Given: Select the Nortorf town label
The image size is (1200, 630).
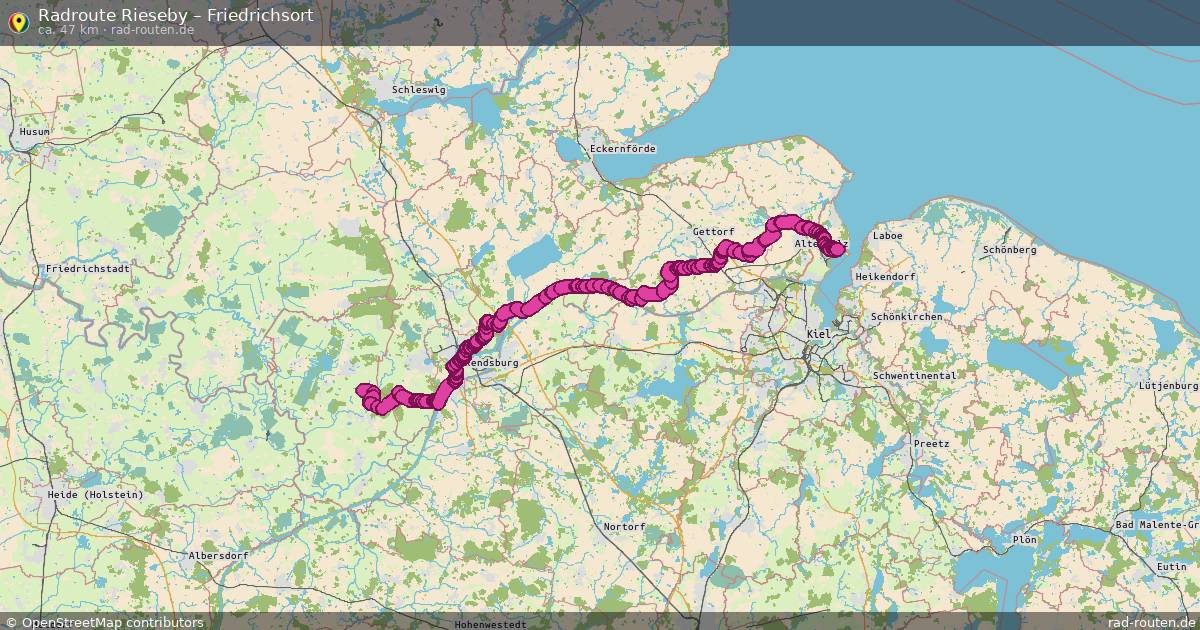Looking at the screenshot, I should click(x=624, y=527).
